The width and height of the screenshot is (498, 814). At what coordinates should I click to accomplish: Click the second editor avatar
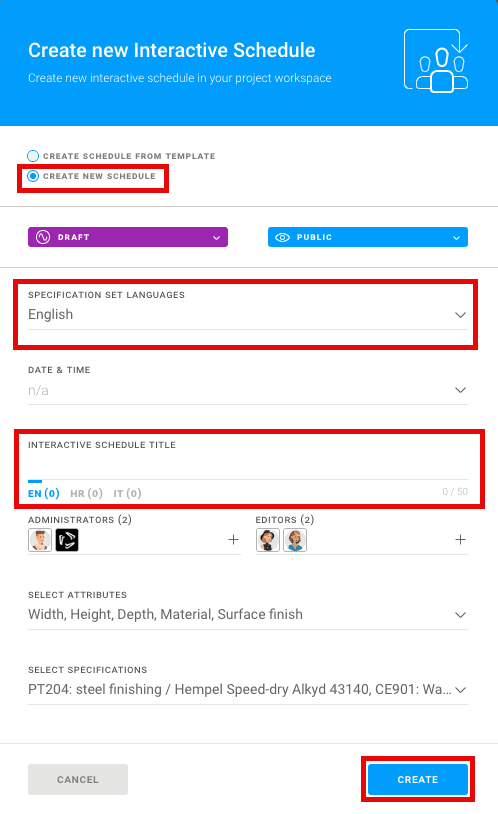pyautogui.click(x=295, y=540)
